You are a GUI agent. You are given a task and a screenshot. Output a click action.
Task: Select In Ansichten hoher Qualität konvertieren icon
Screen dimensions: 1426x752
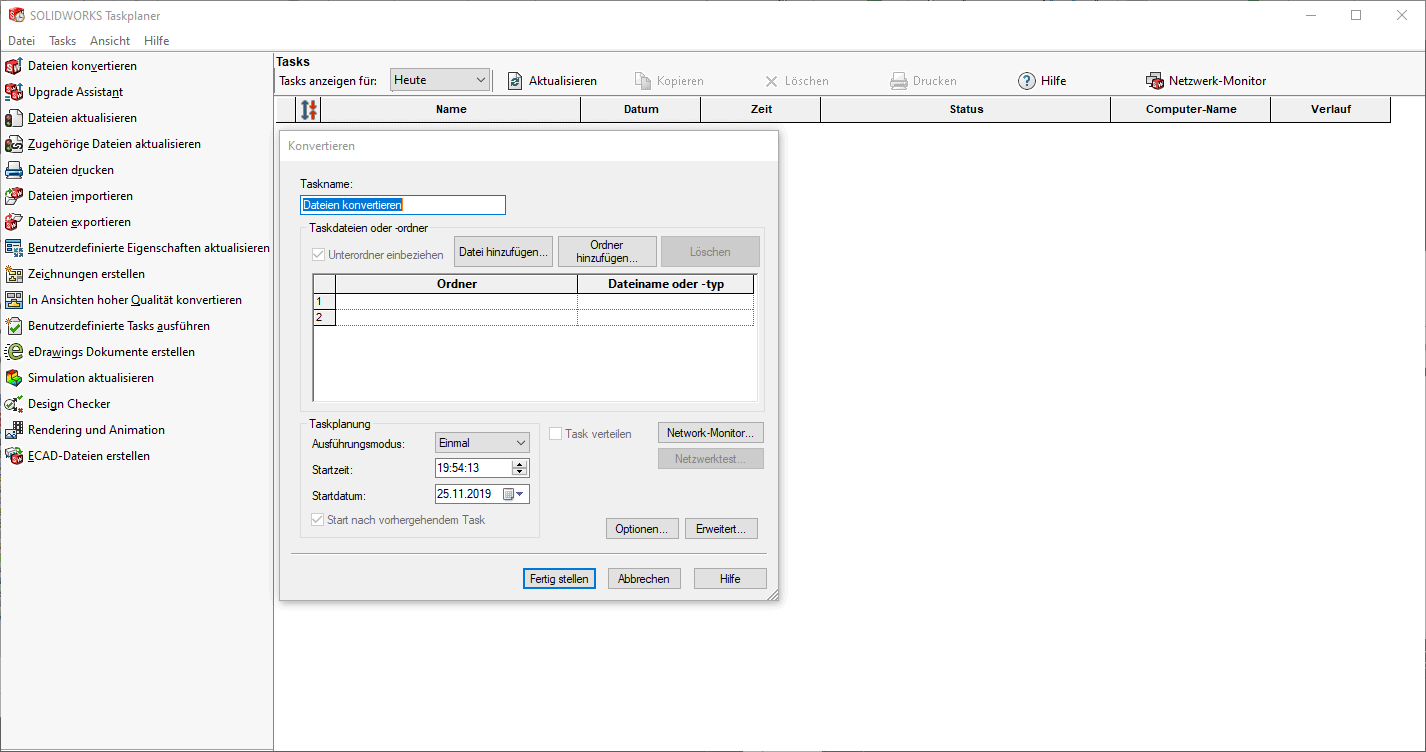(13, 300)
